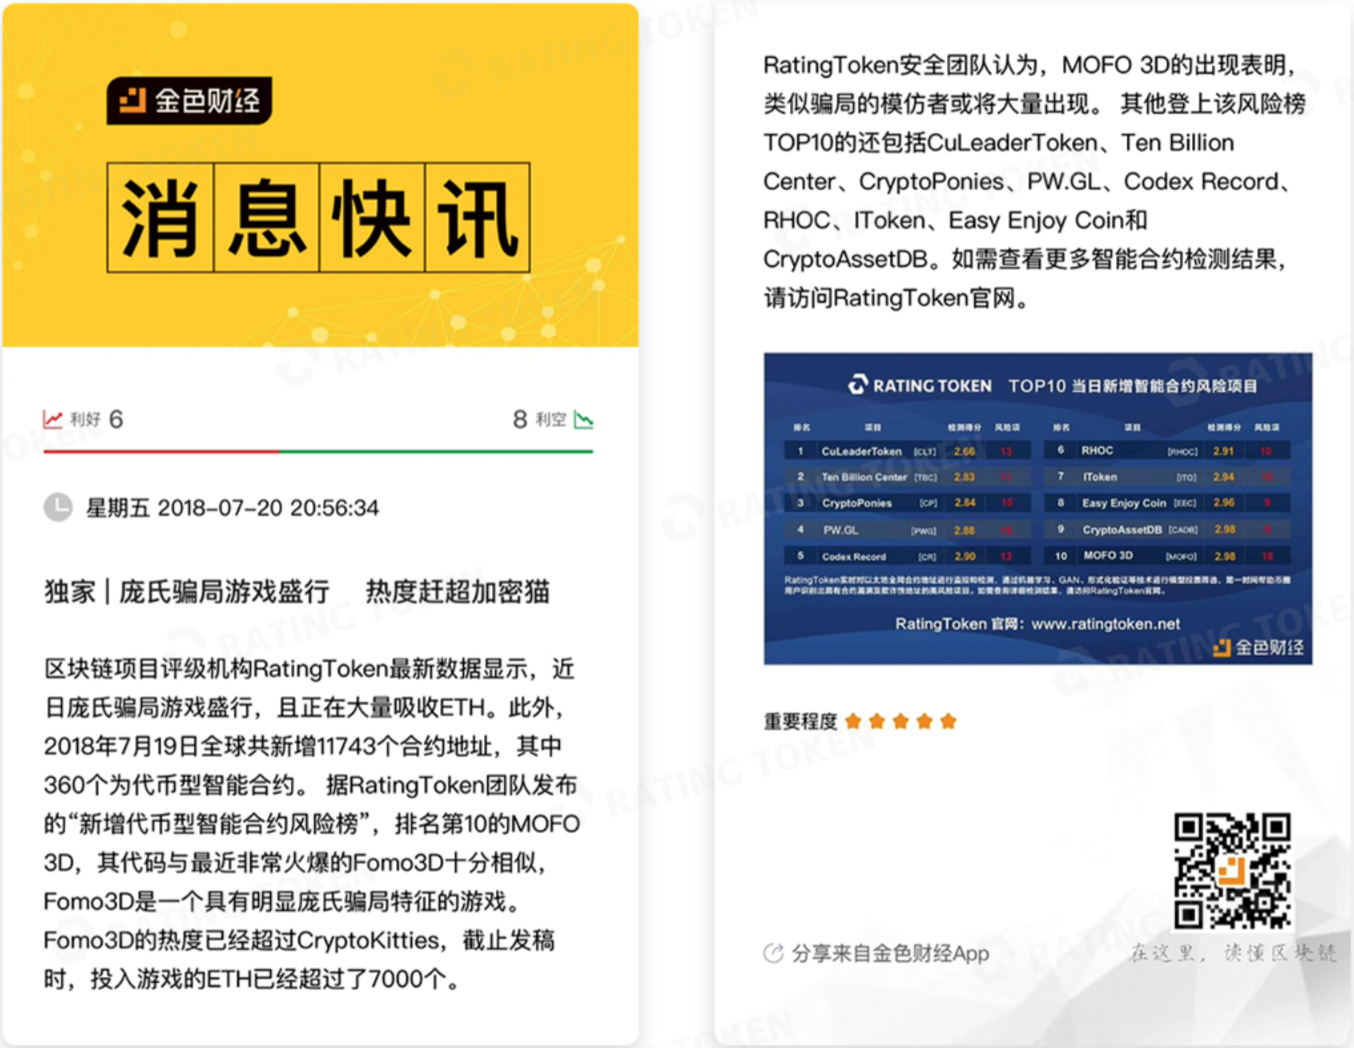The image size is (1354, 1048).
Task: Click the CuLeaderToken row in table
Action: pyautogui.click(x=907, y=451)
